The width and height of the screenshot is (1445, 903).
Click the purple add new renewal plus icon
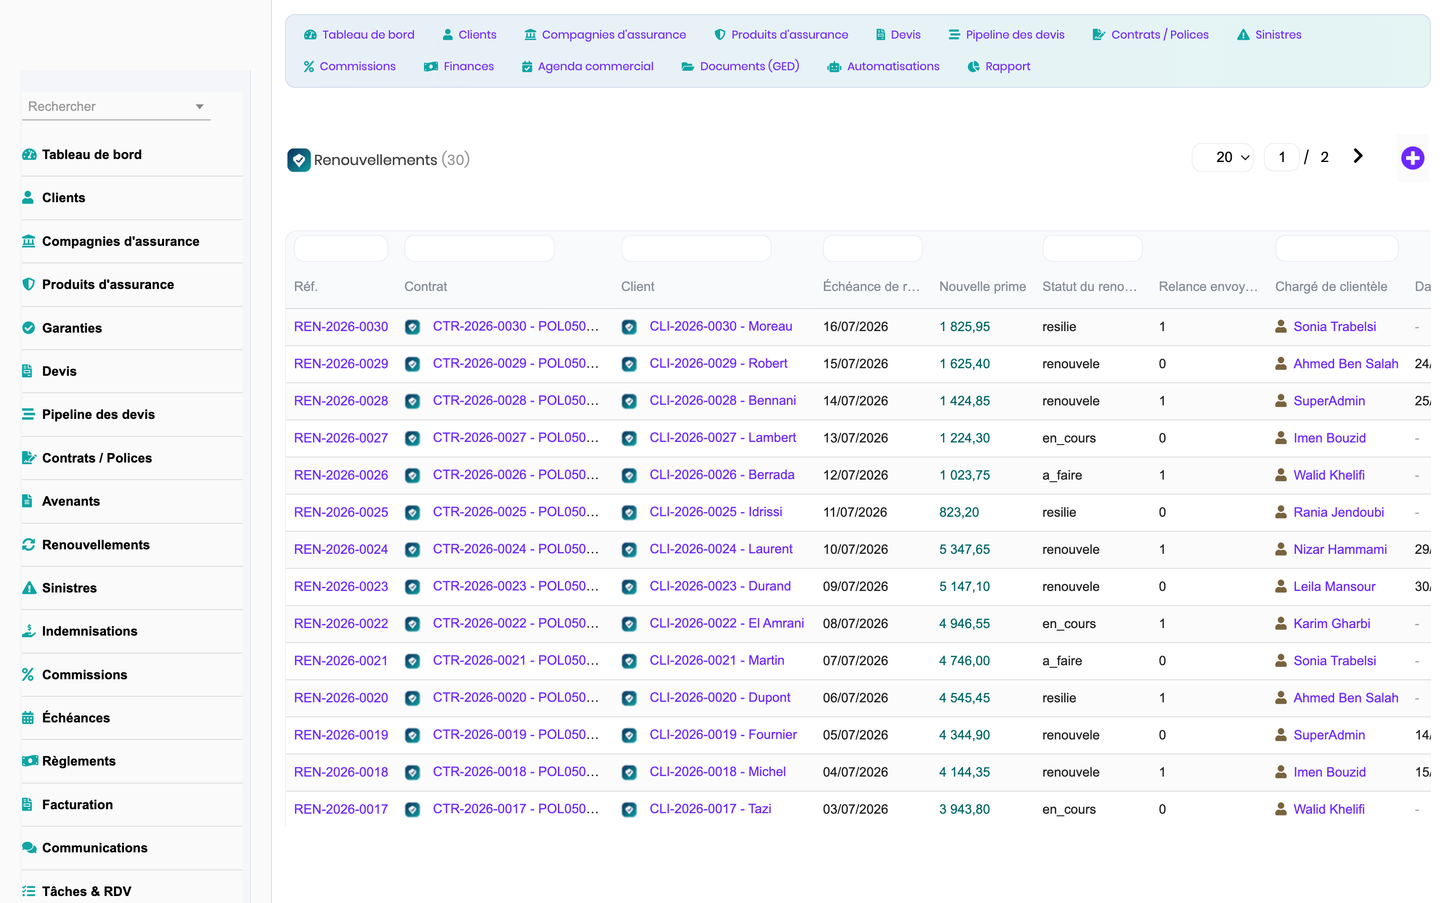1412,158
